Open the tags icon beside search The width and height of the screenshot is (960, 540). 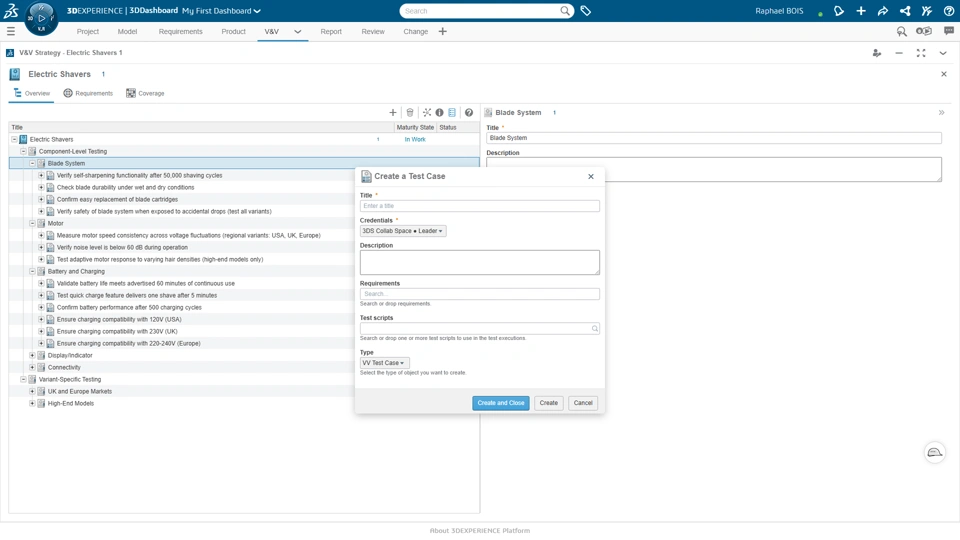point(586,11)
